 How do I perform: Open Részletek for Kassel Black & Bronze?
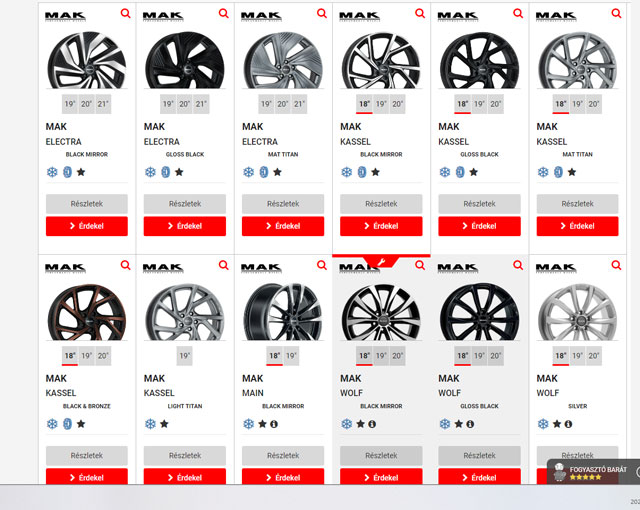(x=87, y=455)
